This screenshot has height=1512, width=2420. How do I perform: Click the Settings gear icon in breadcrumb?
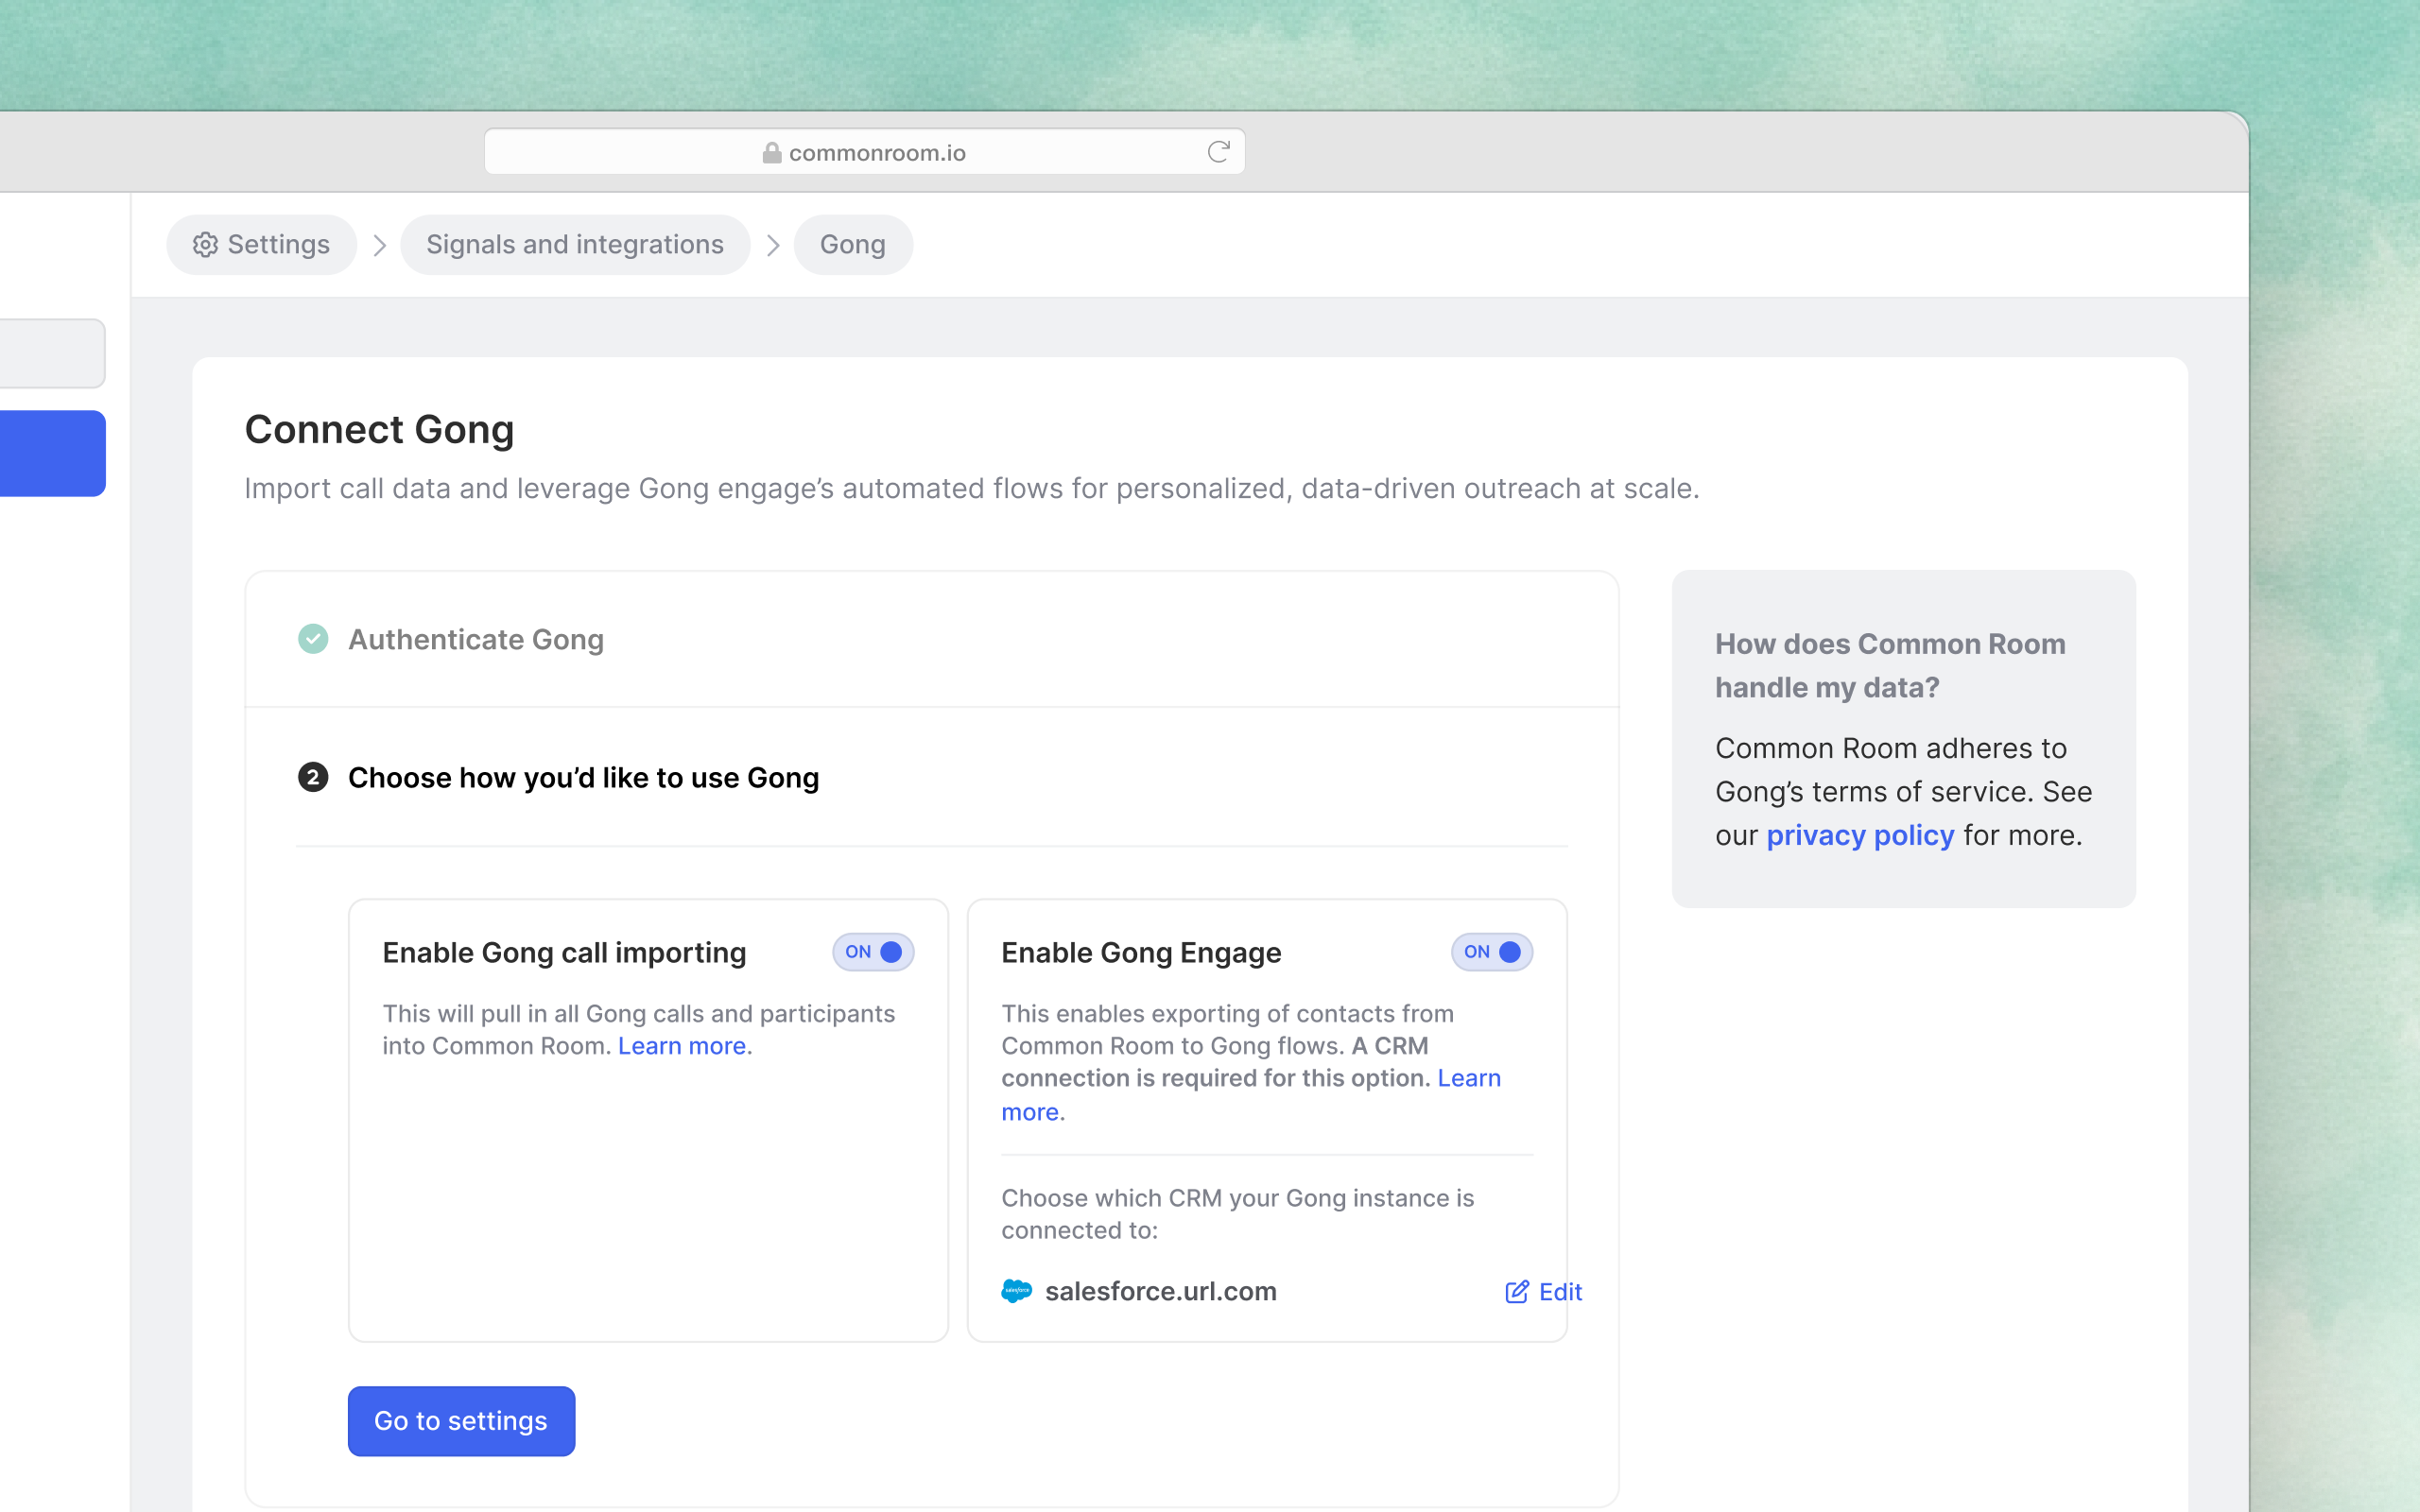tap(205, 245)
